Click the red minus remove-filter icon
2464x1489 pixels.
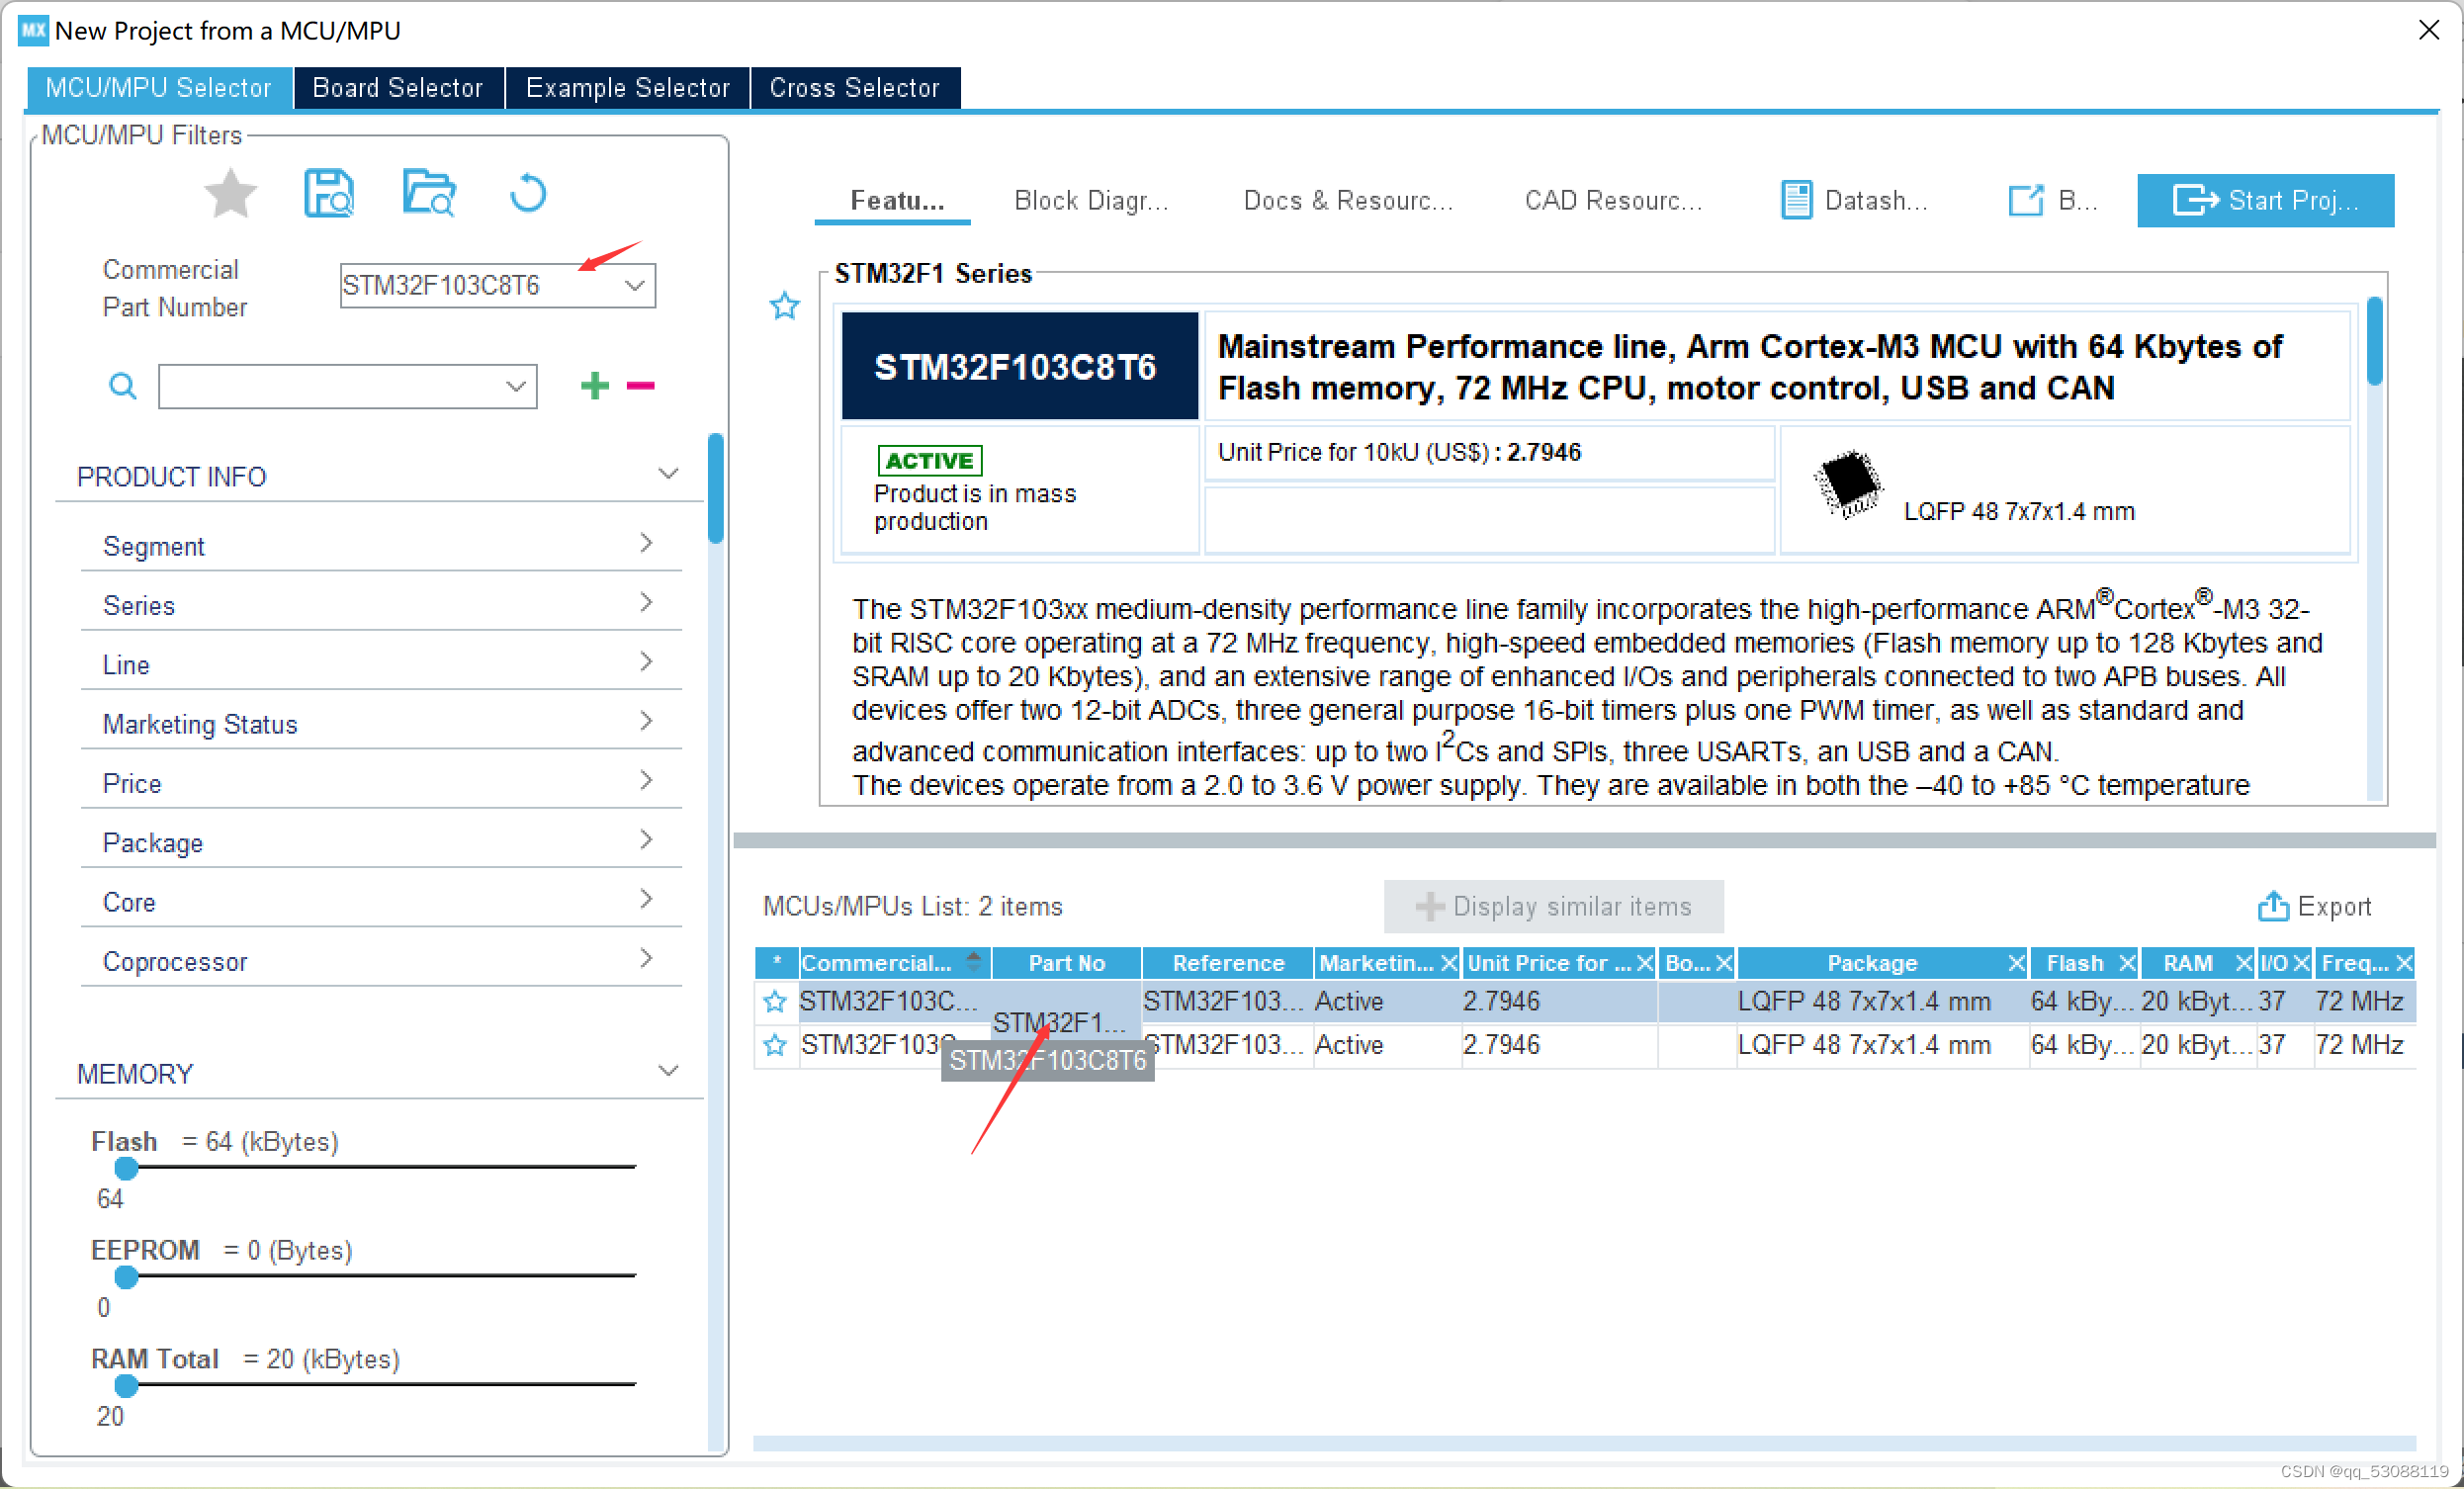coord(640,386)
